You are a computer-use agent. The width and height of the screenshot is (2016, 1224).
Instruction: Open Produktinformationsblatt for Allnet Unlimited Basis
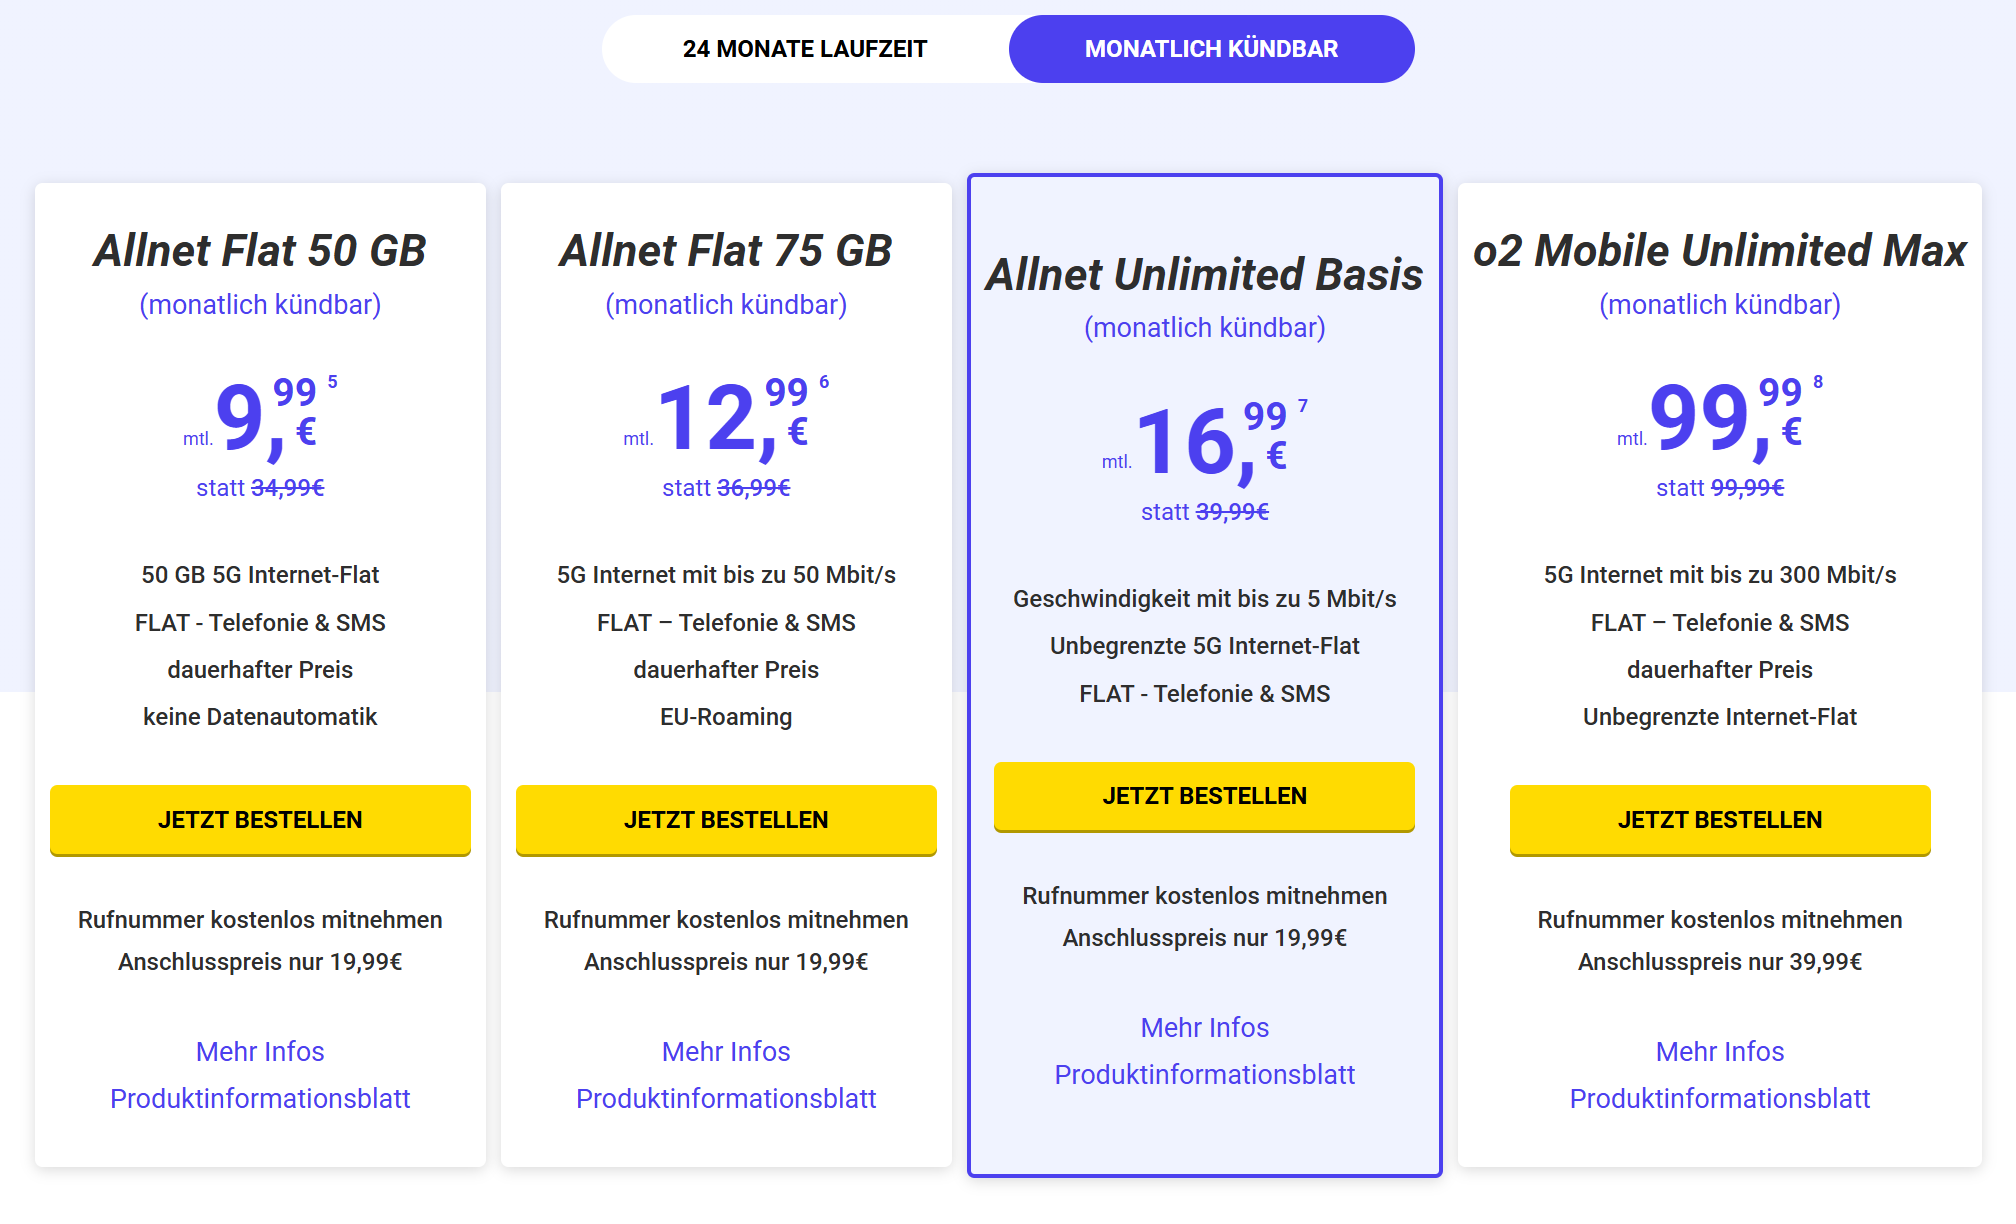tap(1205, 1074)
